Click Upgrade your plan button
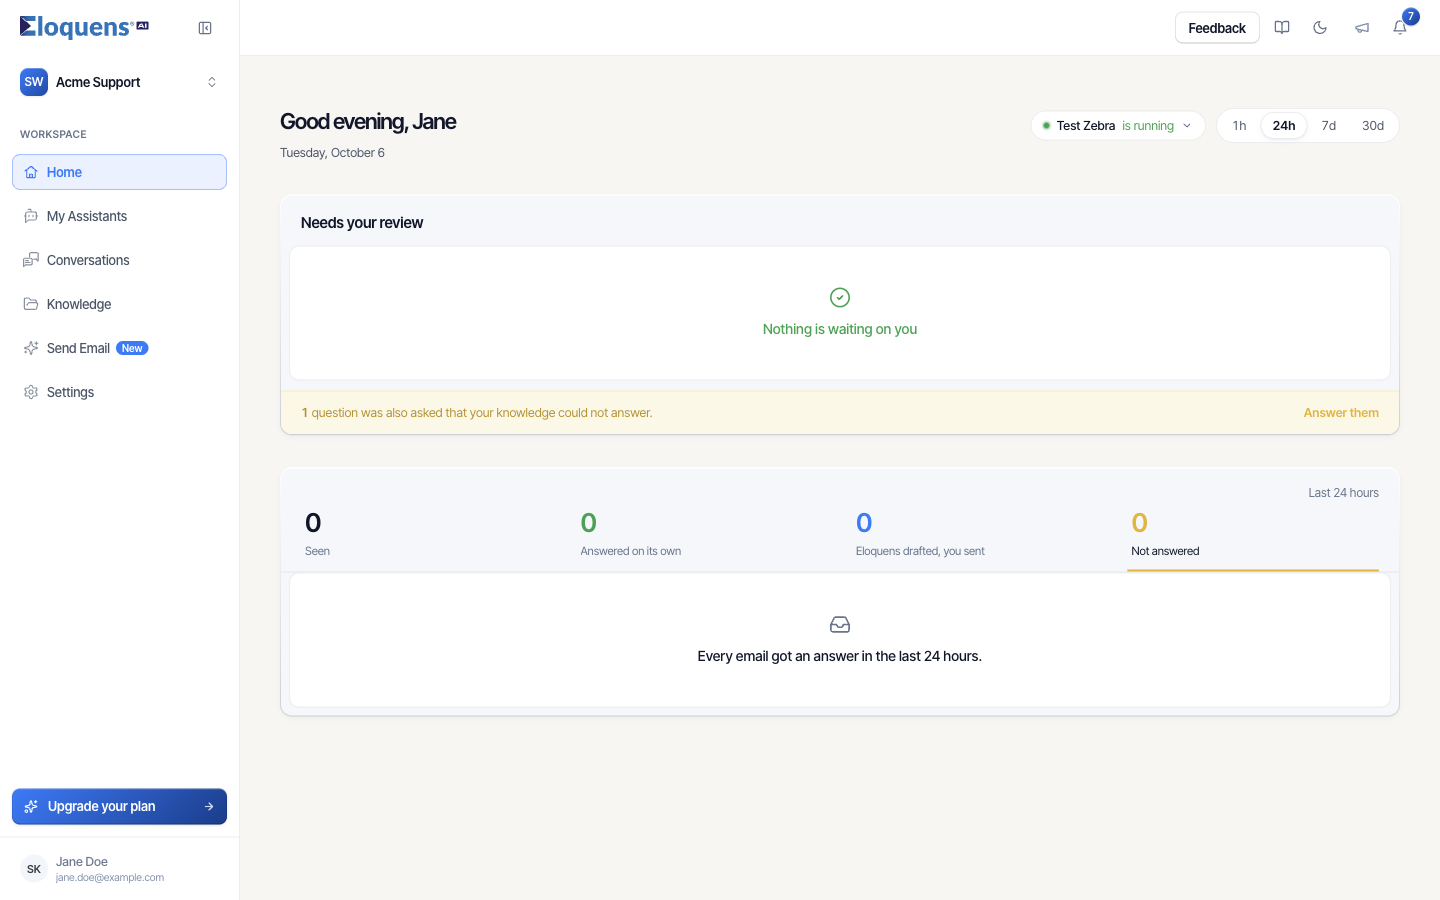Image resolution: width=1440 pixels, height=900 pixels. click(x=119, y=806)
